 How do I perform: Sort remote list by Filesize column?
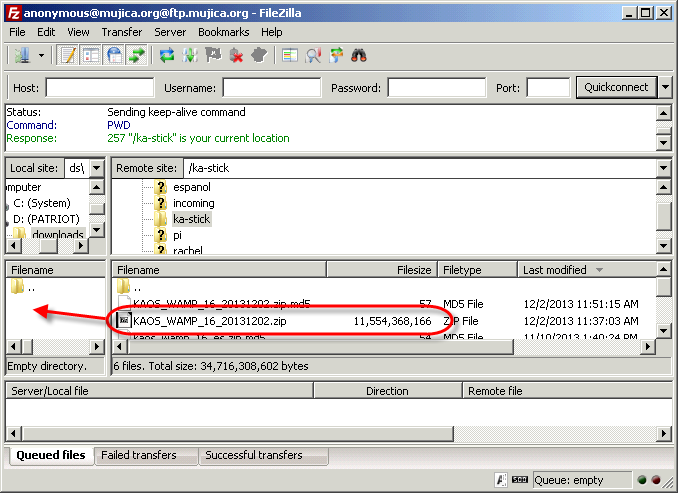(382, 270)
